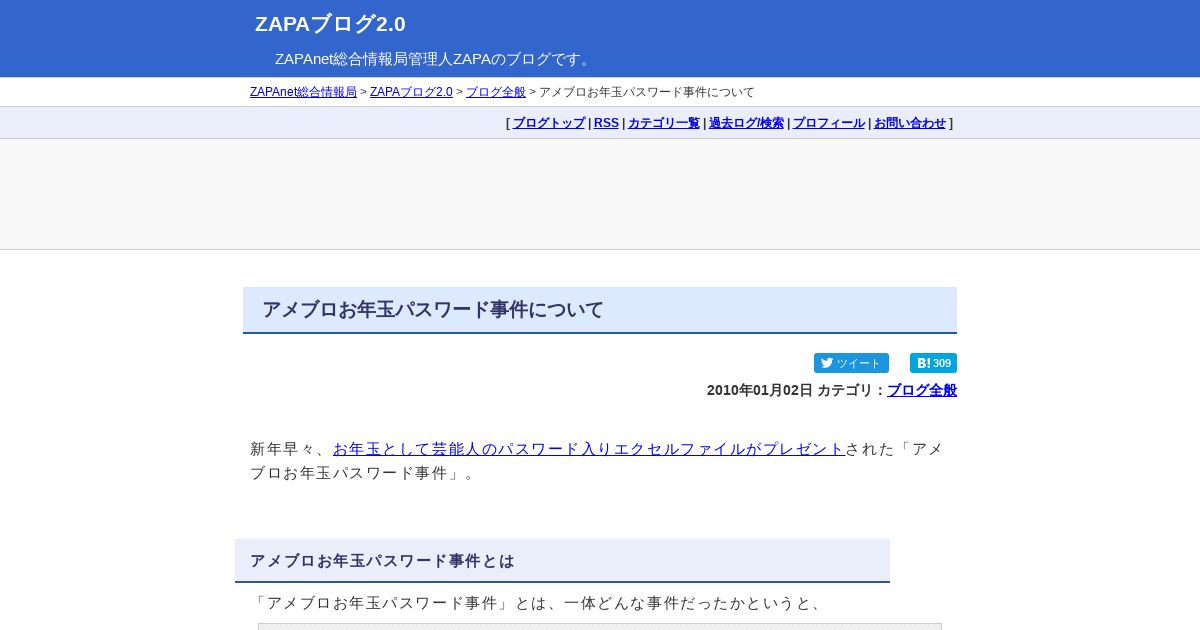The image size is (1200, 630).
Task: Open ZAPAnet総合情報局 breadcrumb link
Action: [x=303, y=92]
